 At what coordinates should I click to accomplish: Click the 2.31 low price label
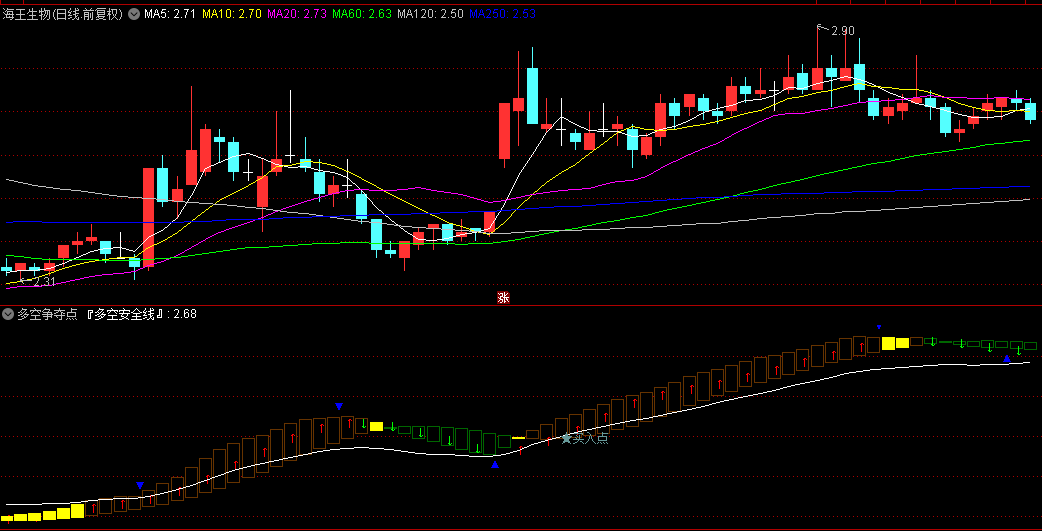coord(45,282)
